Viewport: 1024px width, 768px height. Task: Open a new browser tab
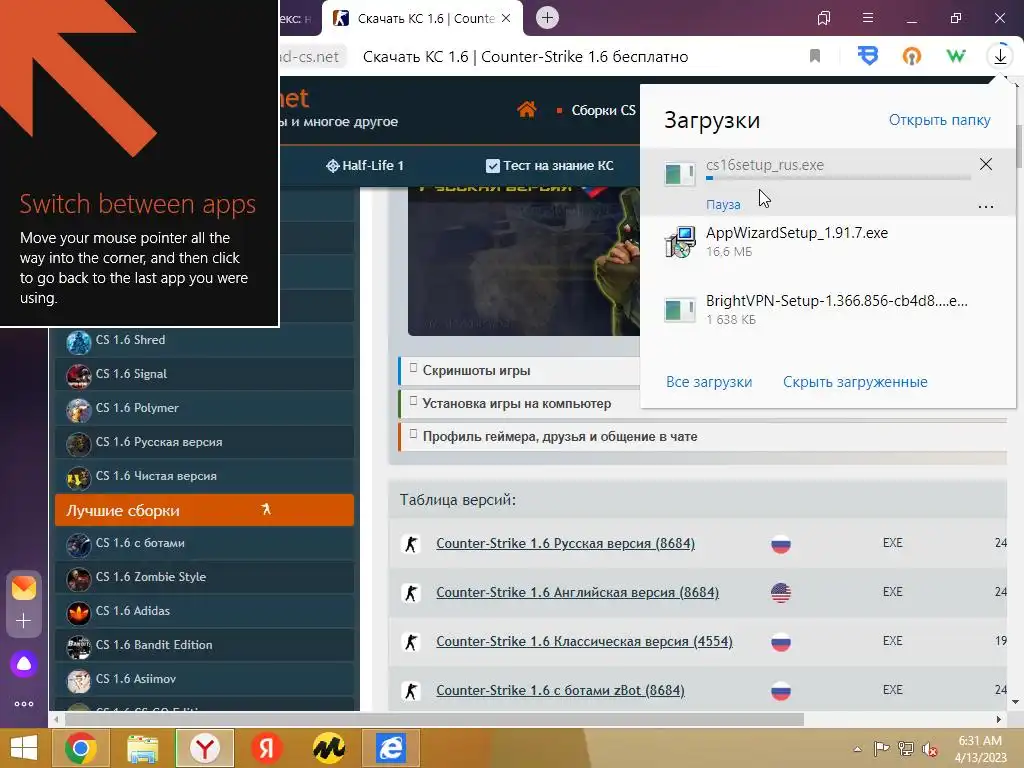(x=547, y=18)
